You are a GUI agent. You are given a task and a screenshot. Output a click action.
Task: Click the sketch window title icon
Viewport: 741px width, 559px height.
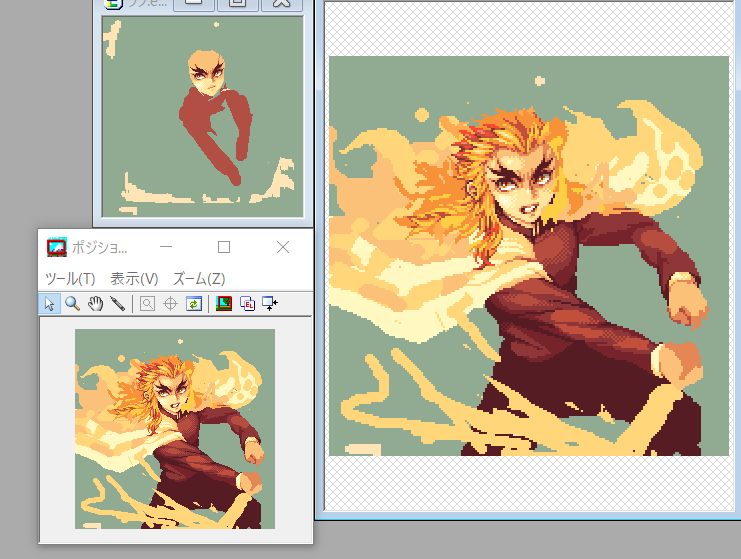[113, 4]
